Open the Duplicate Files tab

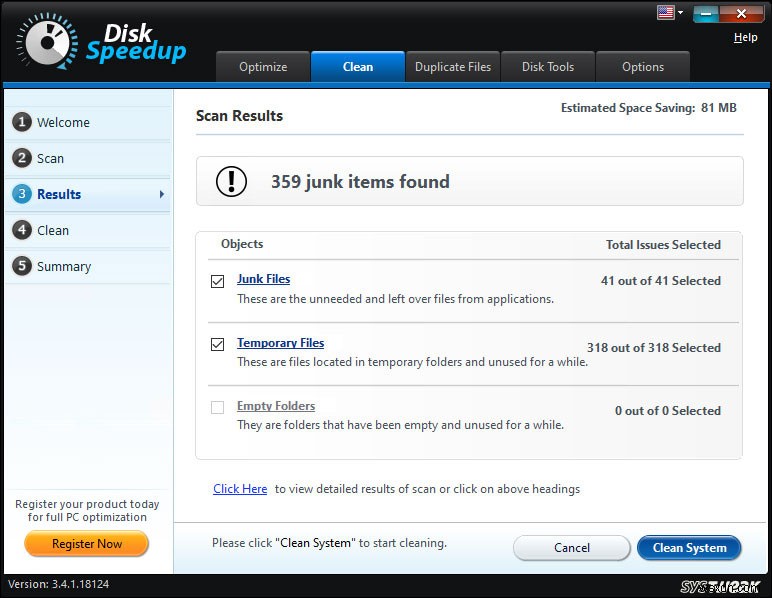pos(453,66)
